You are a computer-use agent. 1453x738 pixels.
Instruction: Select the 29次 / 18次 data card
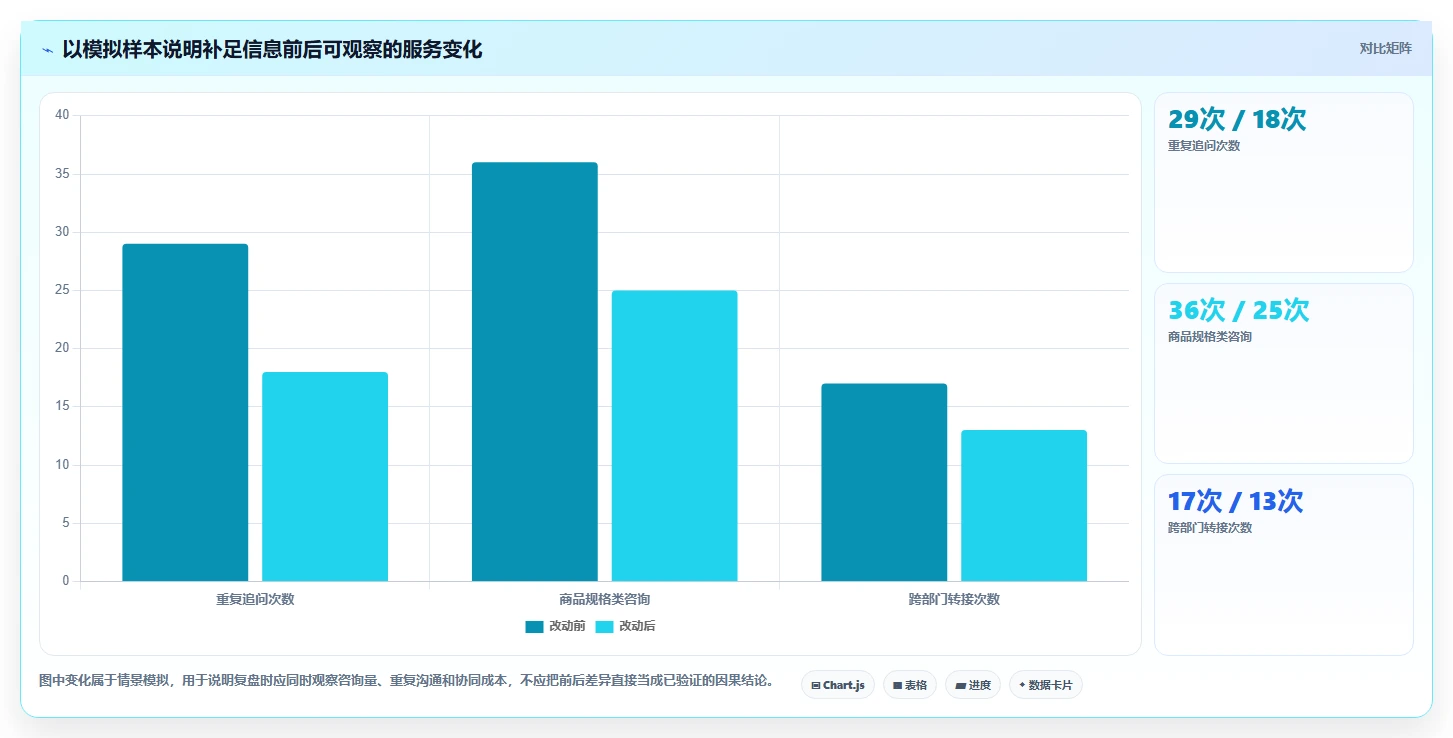tap(1284, 182)
